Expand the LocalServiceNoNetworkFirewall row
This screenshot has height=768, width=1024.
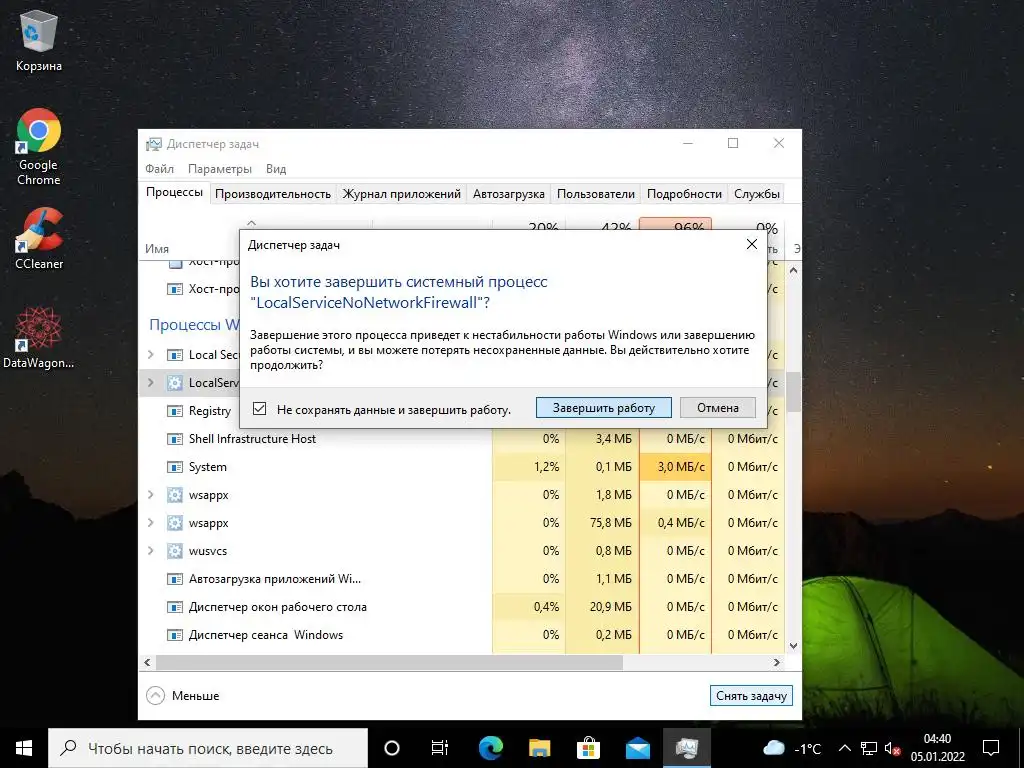point(151,383)
